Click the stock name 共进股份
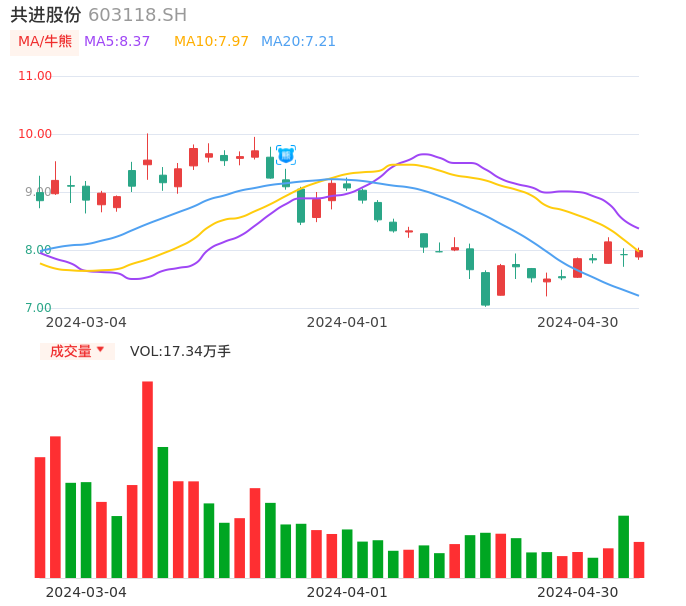 tap(46, 15)
